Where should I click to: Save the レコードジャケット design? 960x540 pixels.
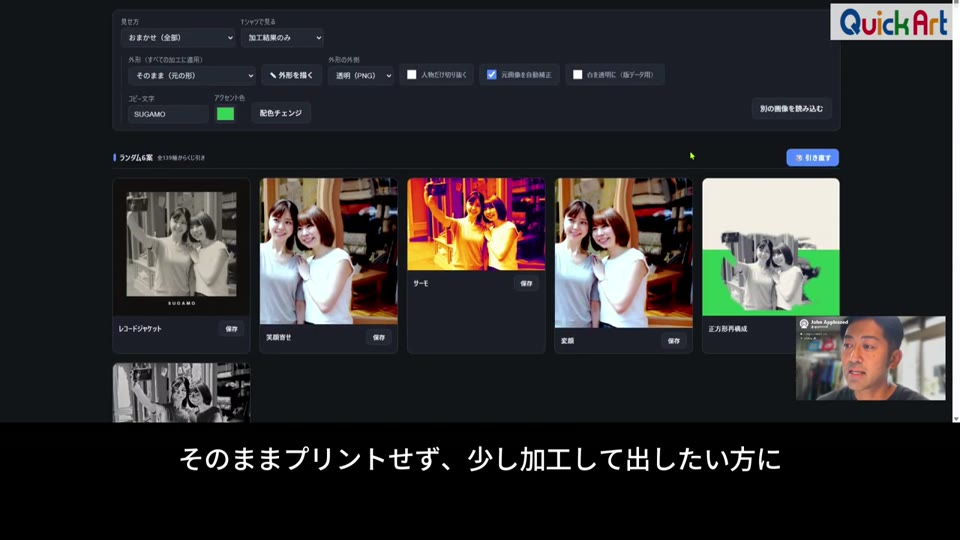tap(231, 329)
